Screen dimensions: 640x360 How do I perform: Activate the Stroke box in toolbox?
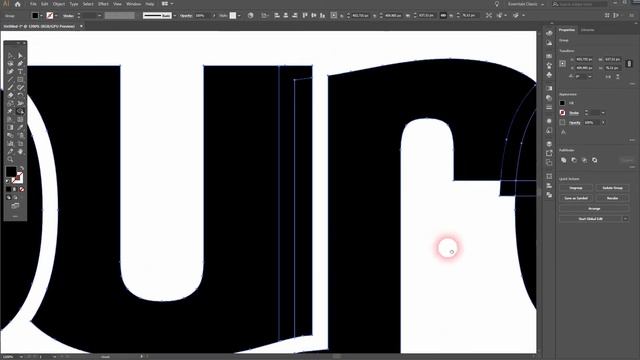coord(18,178)
